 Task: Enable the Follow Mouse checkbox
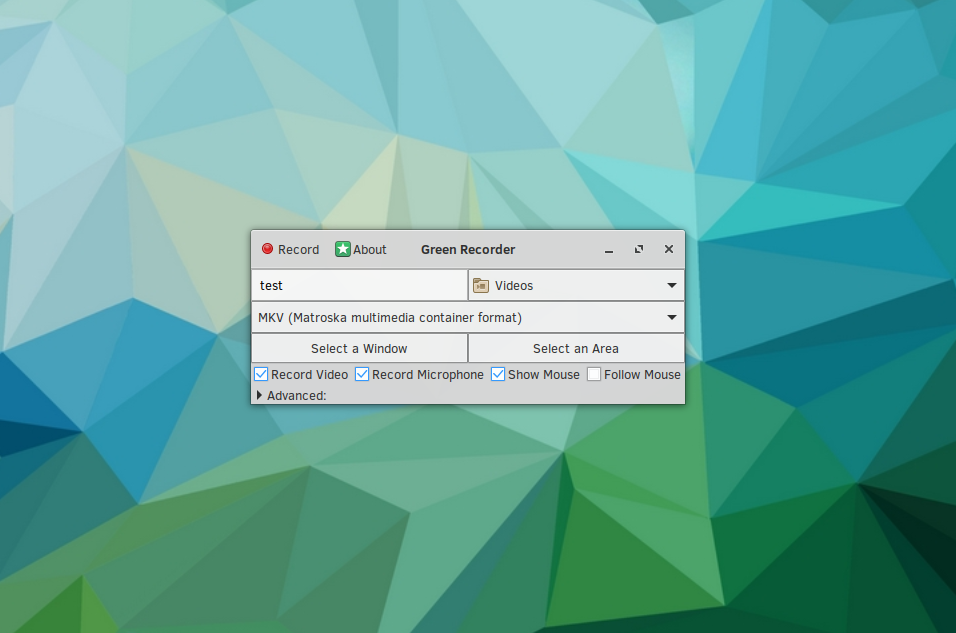click(594, 374)
